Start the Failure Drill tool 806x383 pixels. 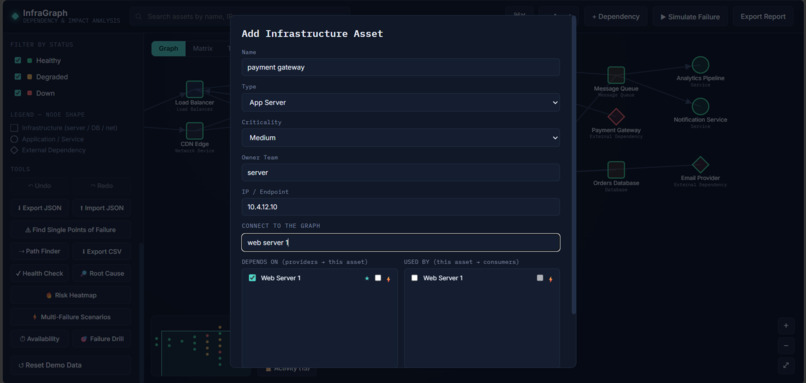coord(101,339)
